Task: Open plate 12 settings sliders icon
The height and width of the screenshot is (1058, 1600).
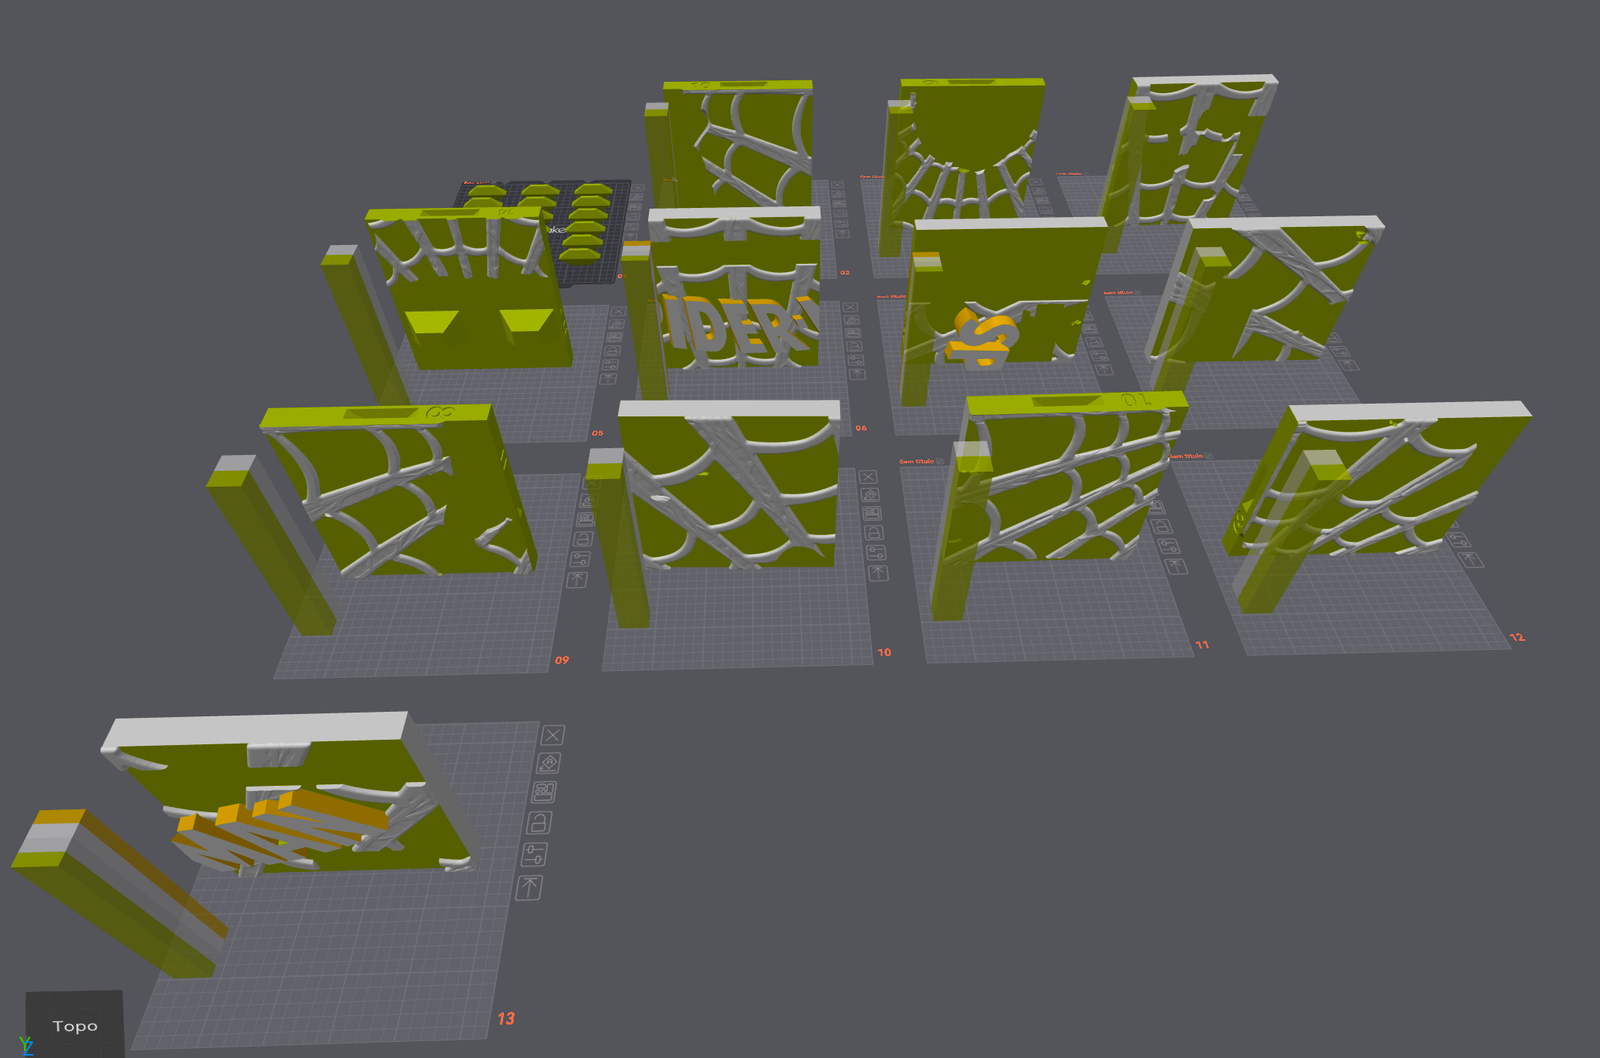Action: click(x=1457, y=539)
